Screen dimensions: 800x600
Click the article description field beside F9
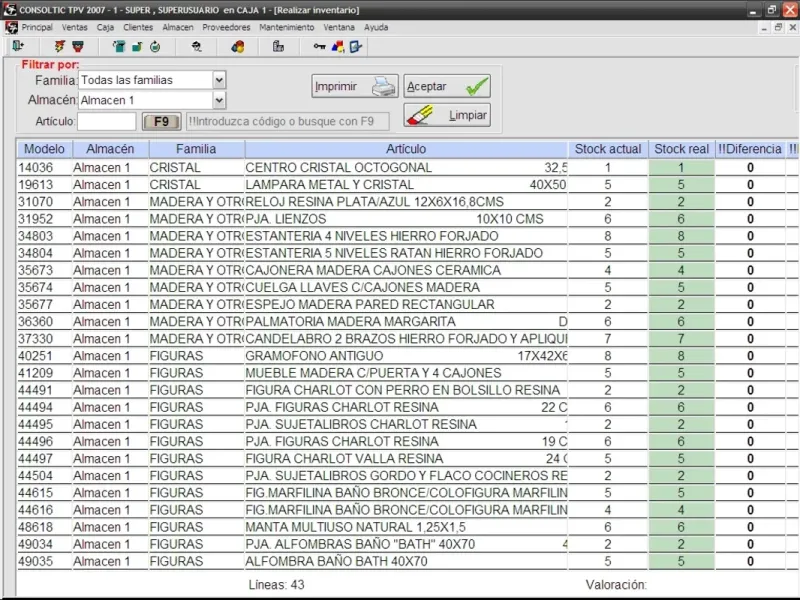coord(287,121)
